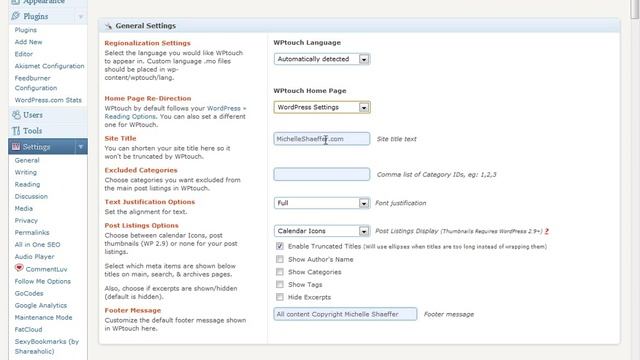
Task: Check the Show Author's Name box
Action: click(x=280, y=259)
